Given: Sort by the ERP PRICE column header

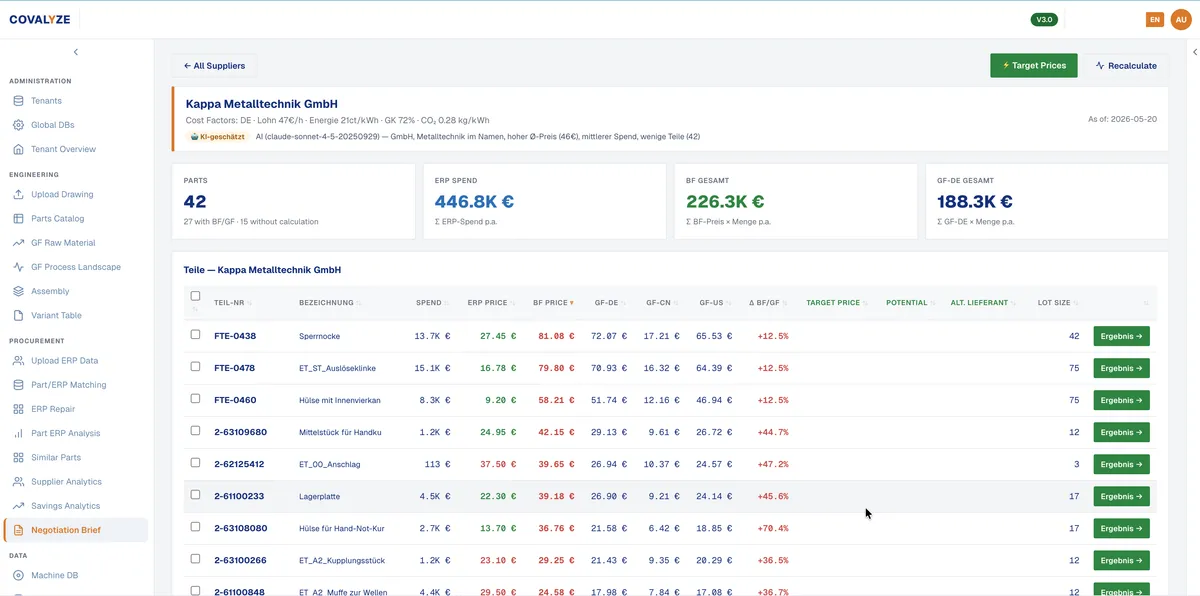Looking at the screenshot, I should (490, 302).
